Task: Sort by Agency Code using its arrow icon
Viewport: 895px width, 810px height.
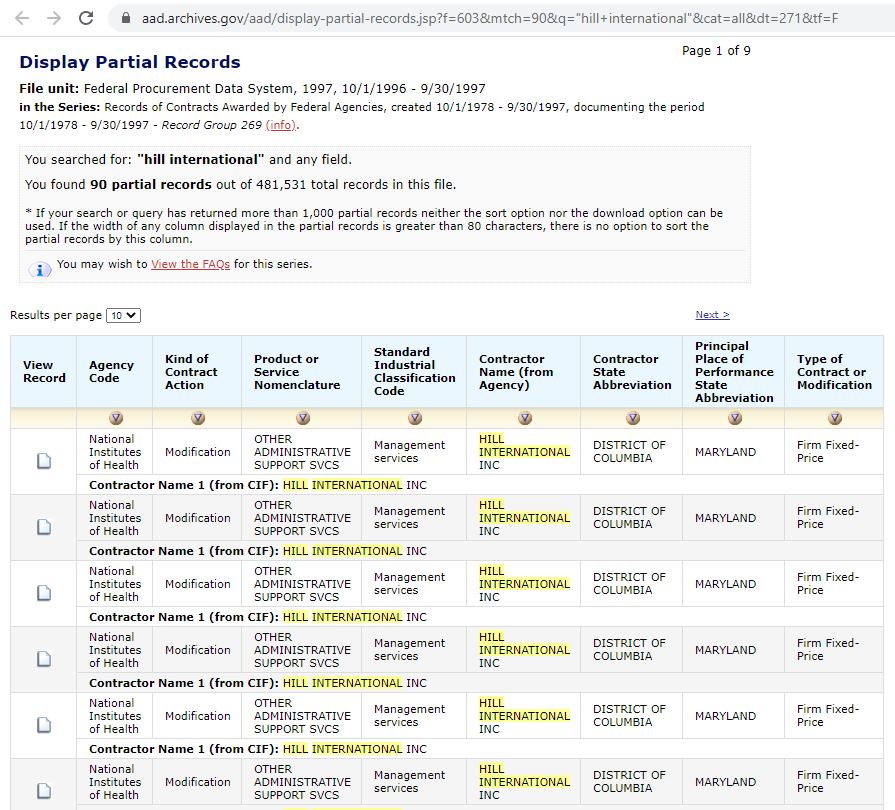Action: coord(116,418)
